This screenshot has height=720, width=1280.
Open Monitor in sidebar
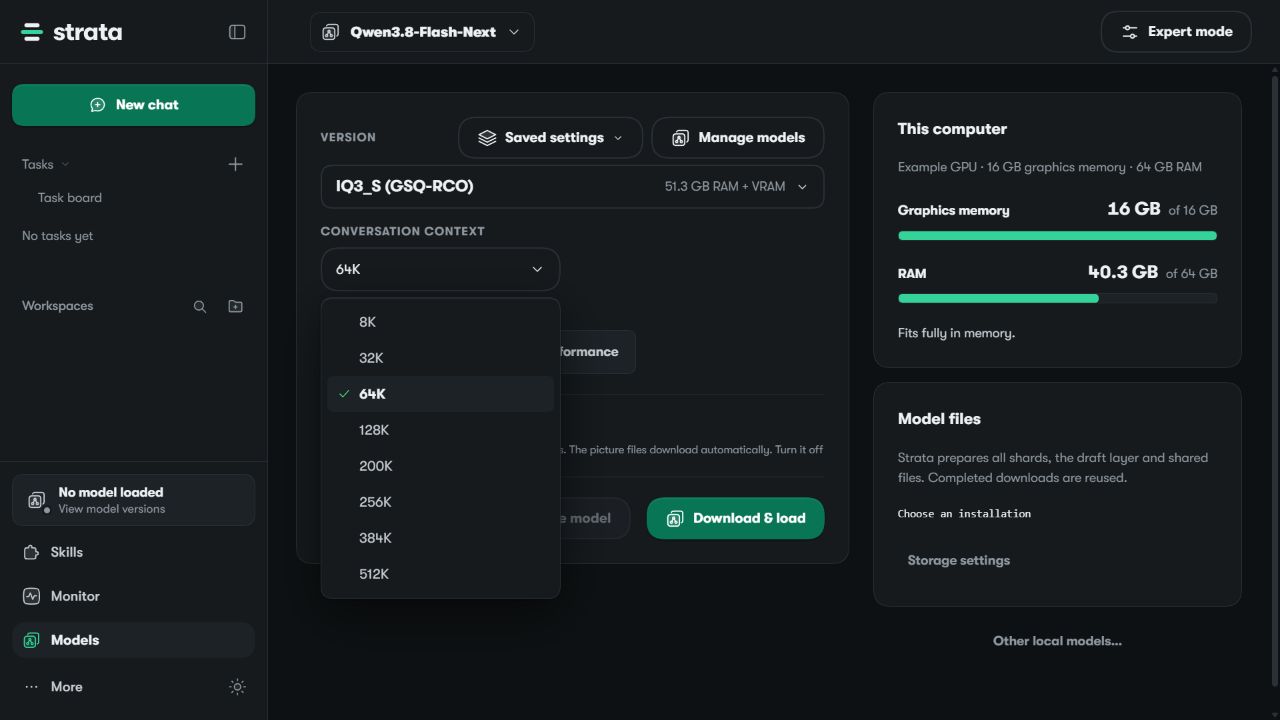tap(133, 596)
